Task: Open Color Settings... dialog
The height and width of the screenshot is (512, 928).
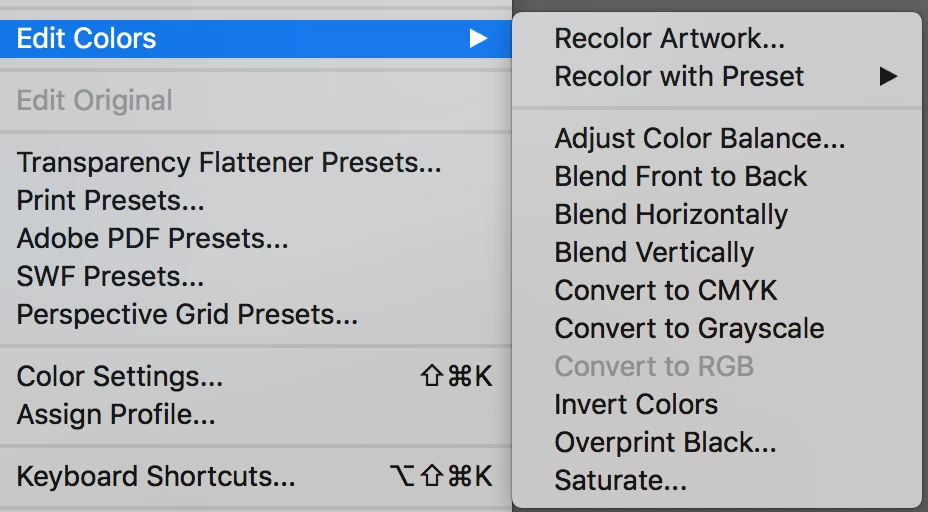Action: coord(256,376)
